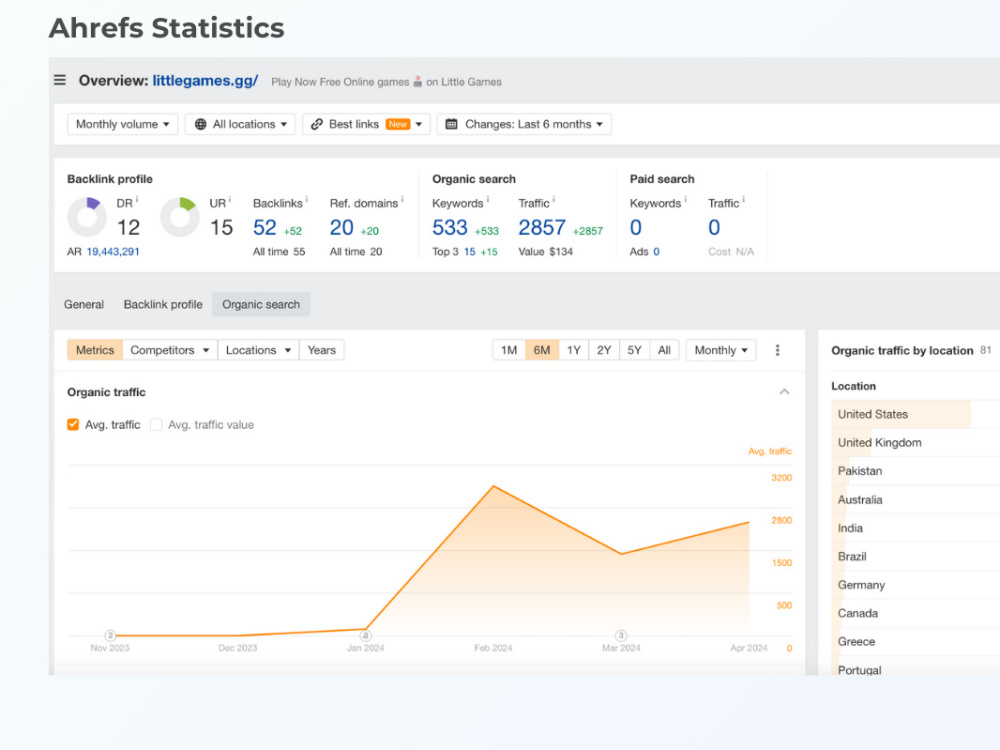This screenshot has width=1000, height=750.
Task: Click the globe icon in All locations
Action: 200,124
